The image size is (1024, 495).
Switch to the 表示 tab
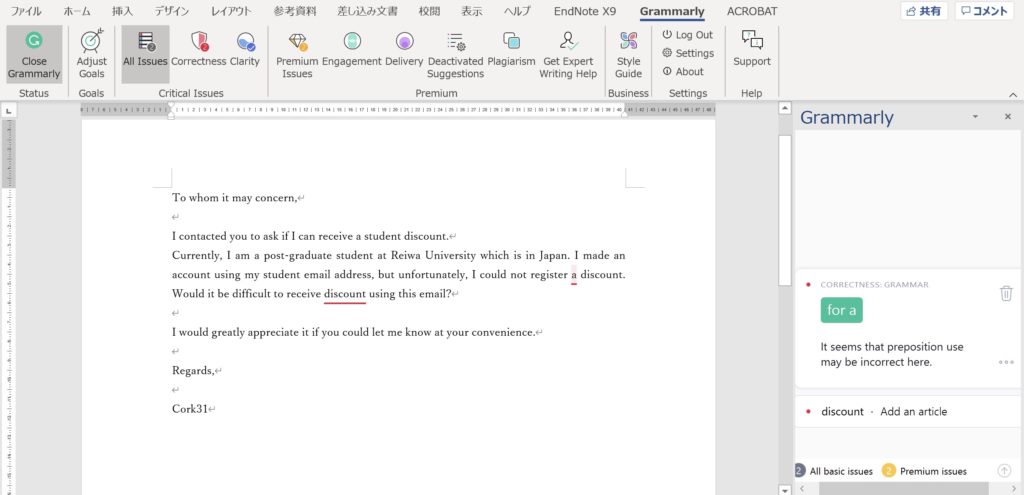(x=472, y=11)
